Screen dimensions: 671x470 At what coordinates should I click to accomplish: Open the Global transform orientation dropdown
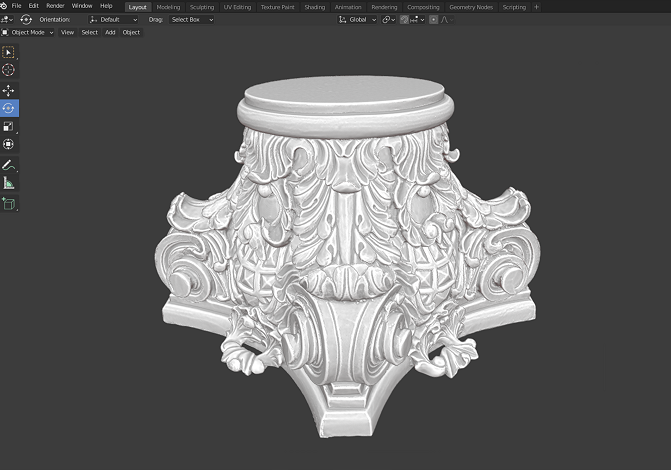point(356,19)
